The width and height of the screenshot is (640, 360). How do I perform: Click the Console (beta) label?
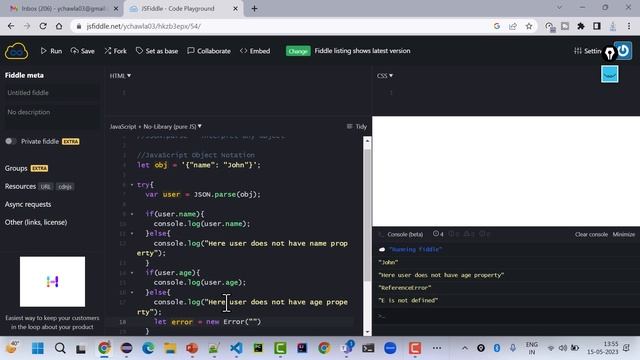[405, 234]
